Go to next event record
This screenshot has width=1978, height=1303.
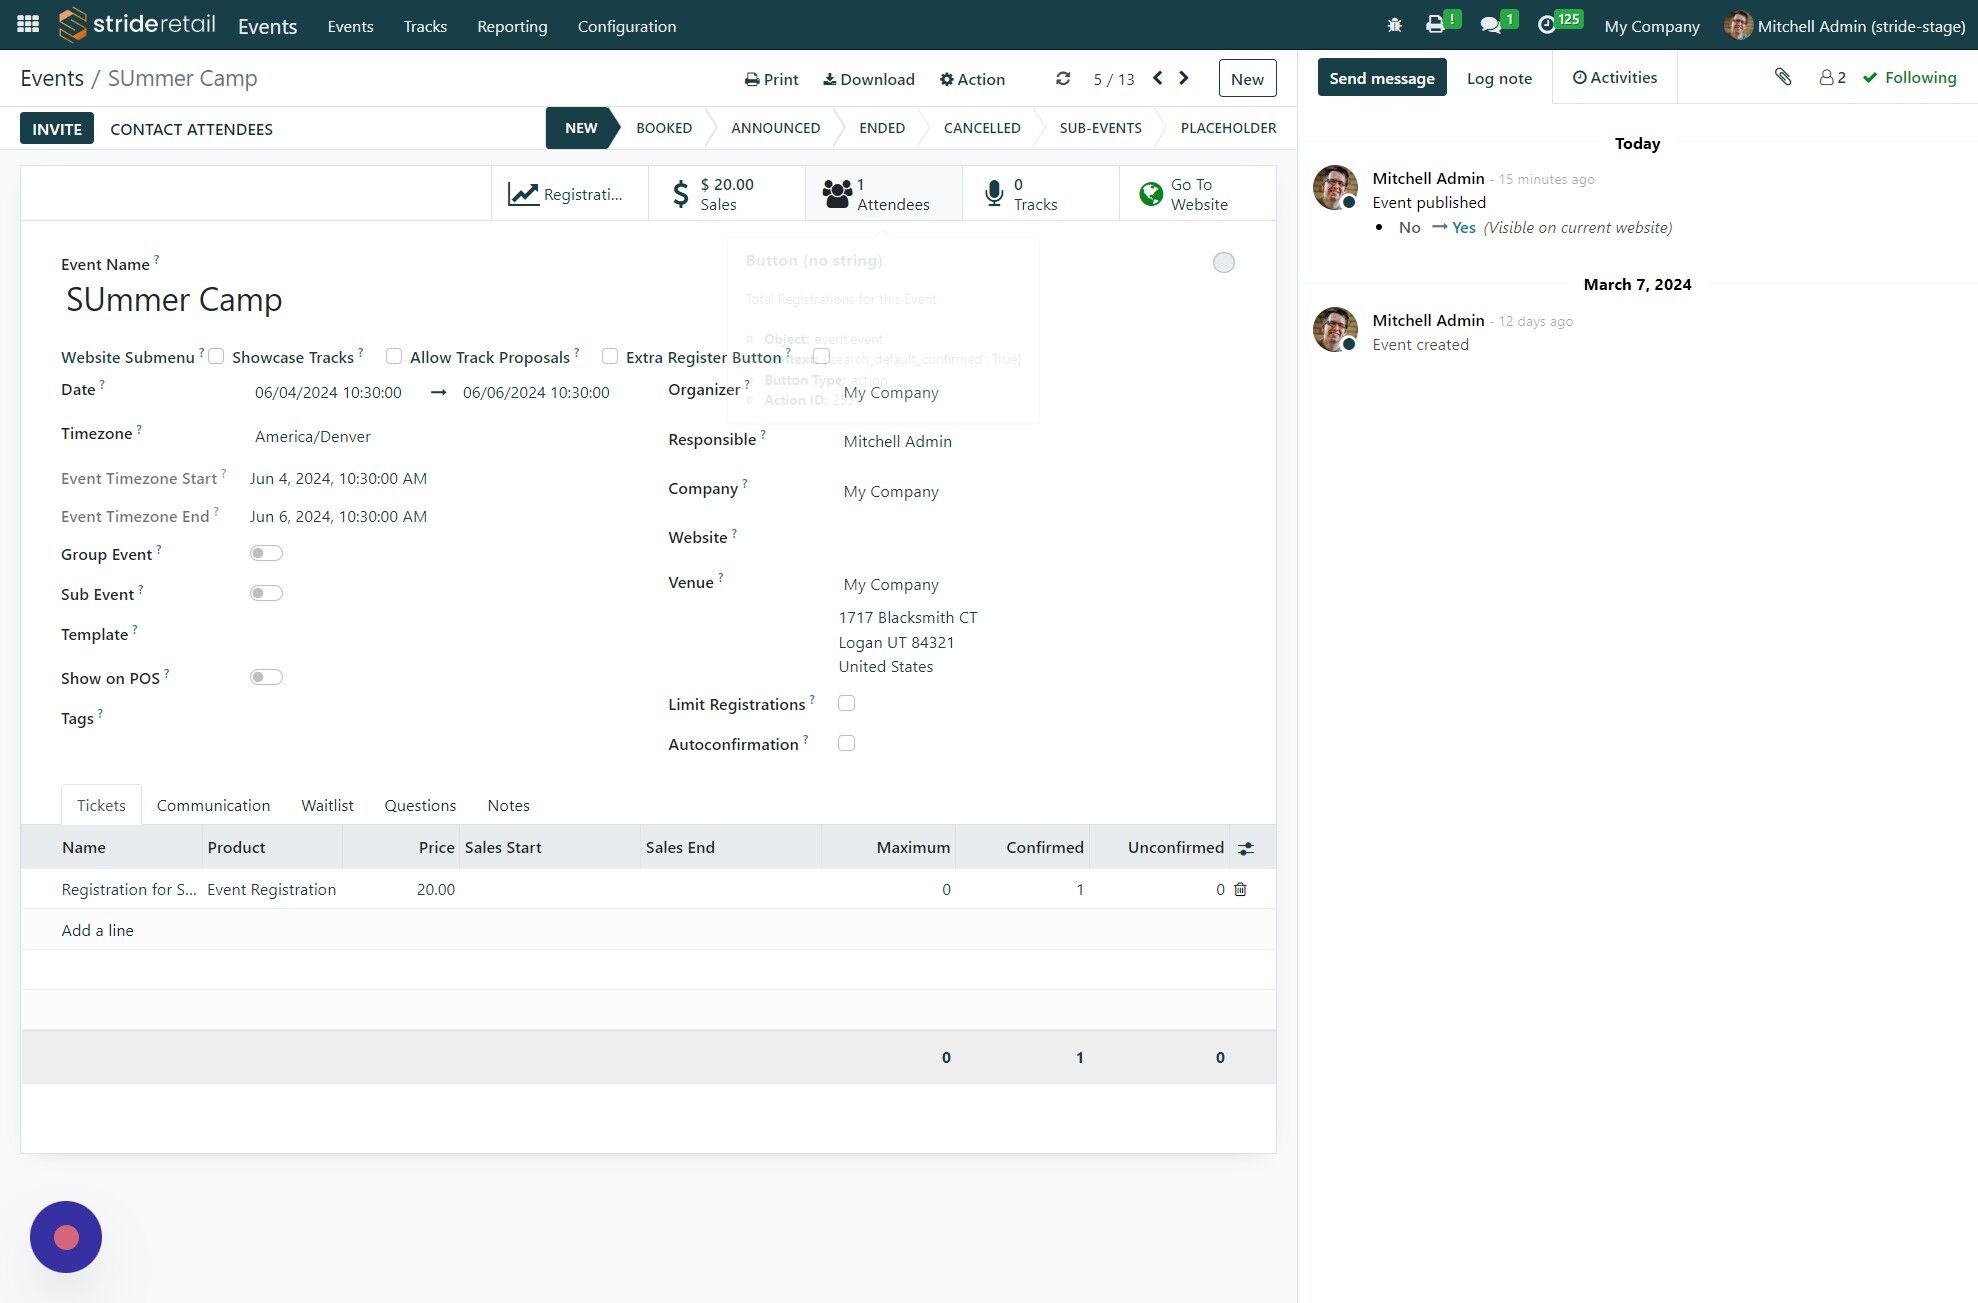[x=1184, y=78]
